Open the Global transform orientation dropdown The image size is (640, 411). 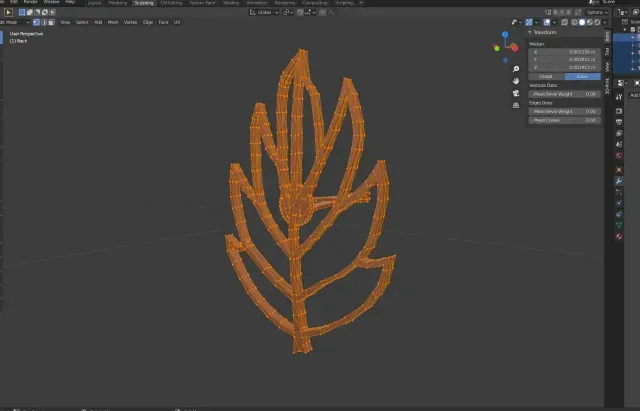[x=264, y=12]
